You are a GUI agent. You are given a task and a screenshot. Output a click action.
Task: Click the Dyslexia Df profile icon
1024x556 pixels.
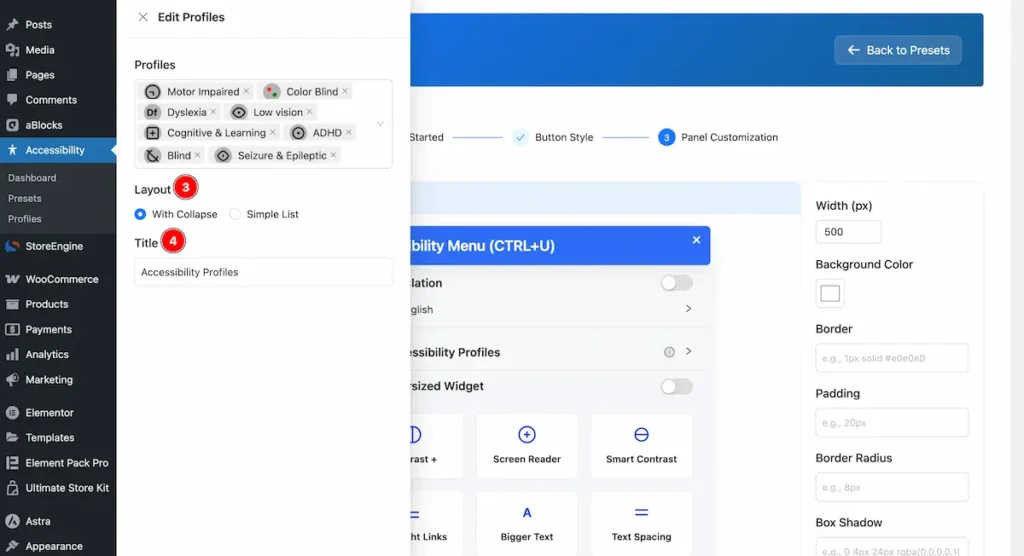[x=152, y=112]
